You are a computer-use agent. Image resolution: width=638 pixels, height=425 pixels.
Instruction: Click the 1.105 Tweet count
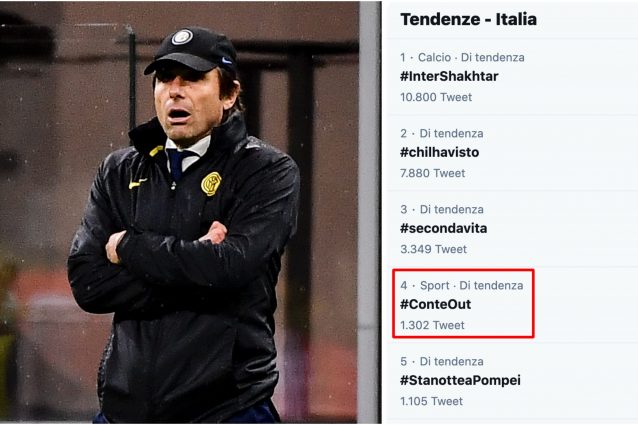(x=431, y=401)
